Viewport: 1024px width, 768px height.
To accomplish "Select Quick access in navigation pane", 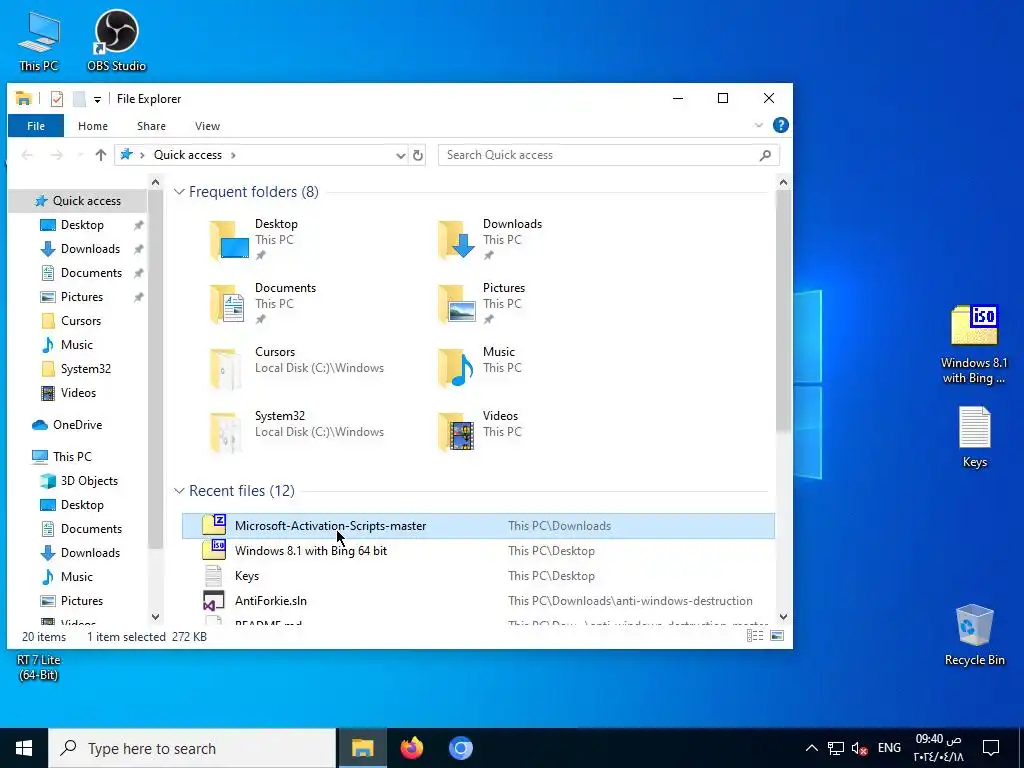I will [x=78, y=200].
